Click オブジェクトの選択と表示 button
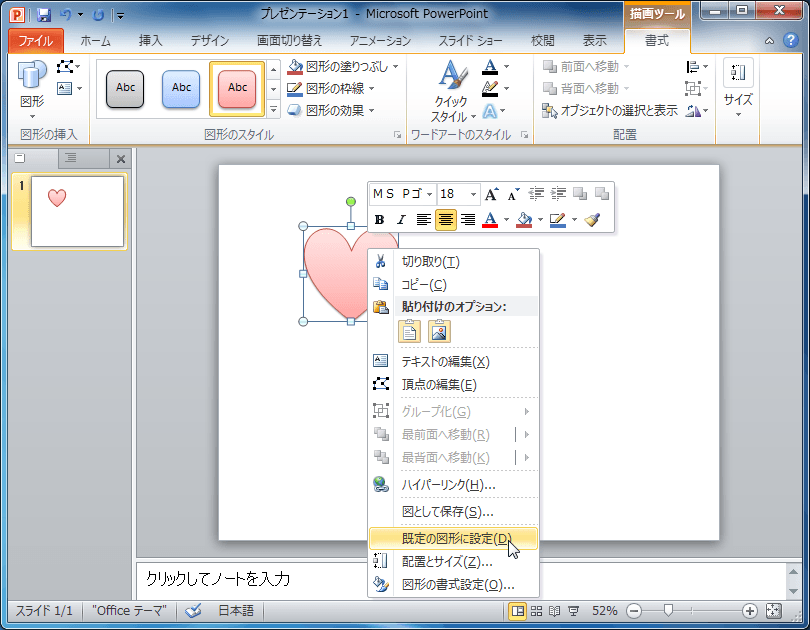The width and height of the screenshot is (810, 630). click(x=610, y=111)
